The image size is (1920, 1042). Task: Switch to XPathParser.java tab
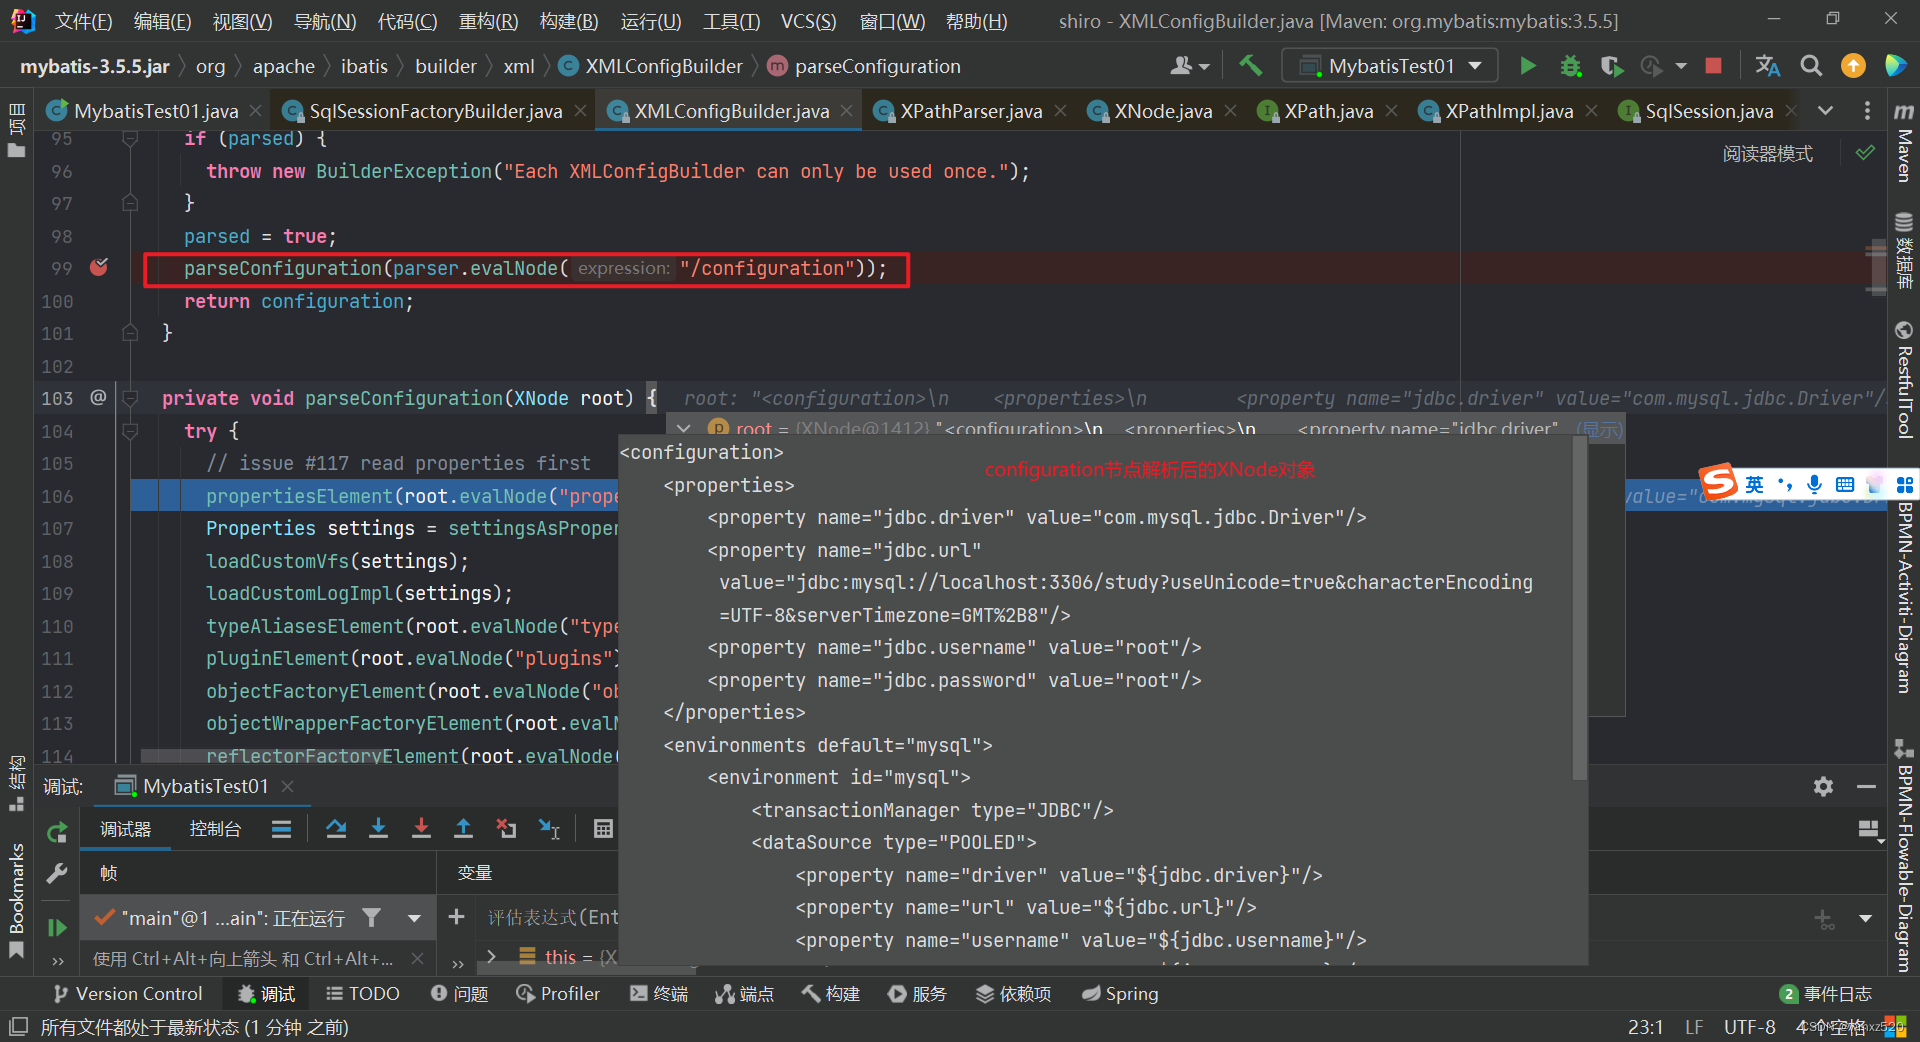[971, 111]
